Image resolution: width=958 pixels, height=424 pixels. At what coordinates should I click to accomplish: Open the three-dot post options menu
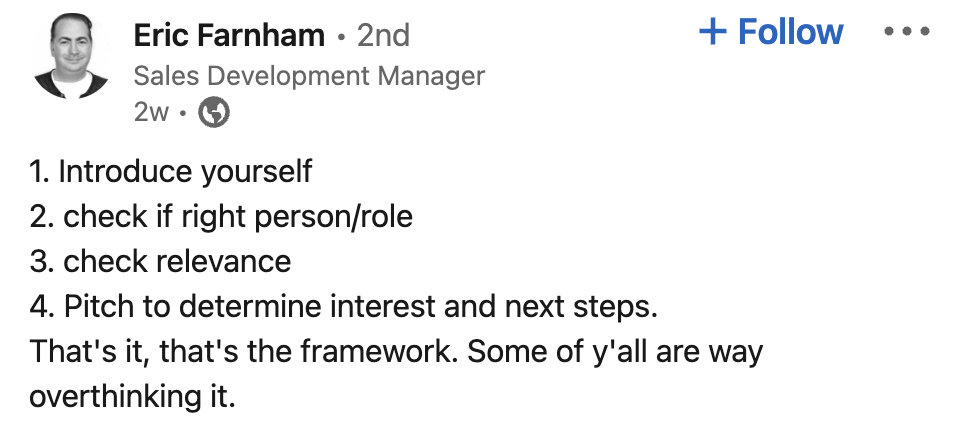pos(907,32)
